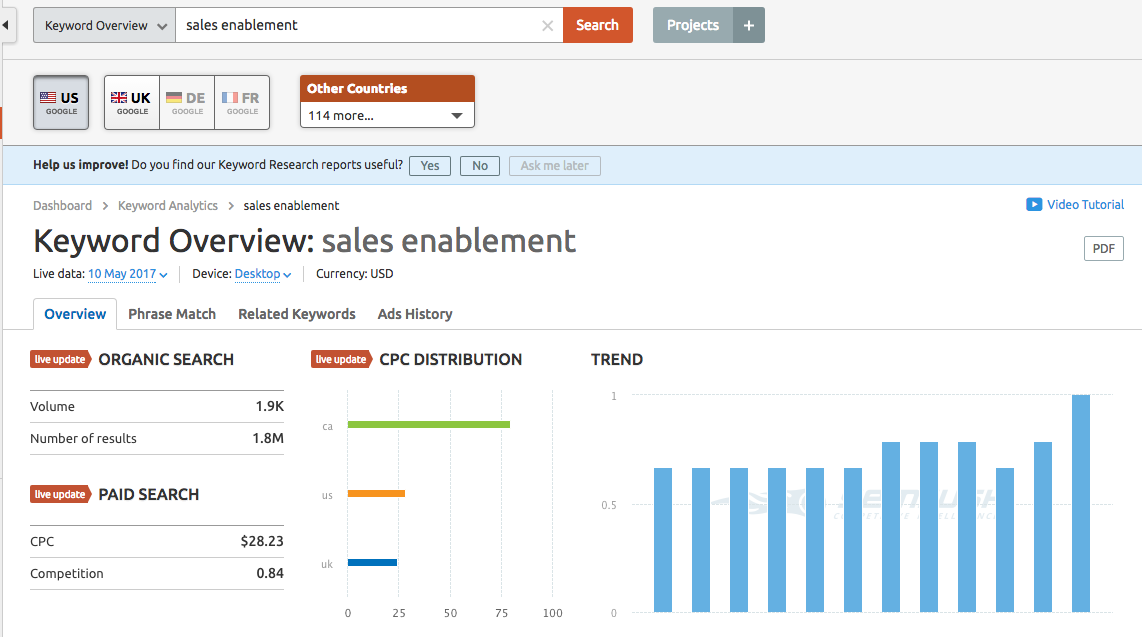Viewport: 1142px width, 637px height.
Task: Collapse the left sidebar arrow
Action: [x=7, y=25]
